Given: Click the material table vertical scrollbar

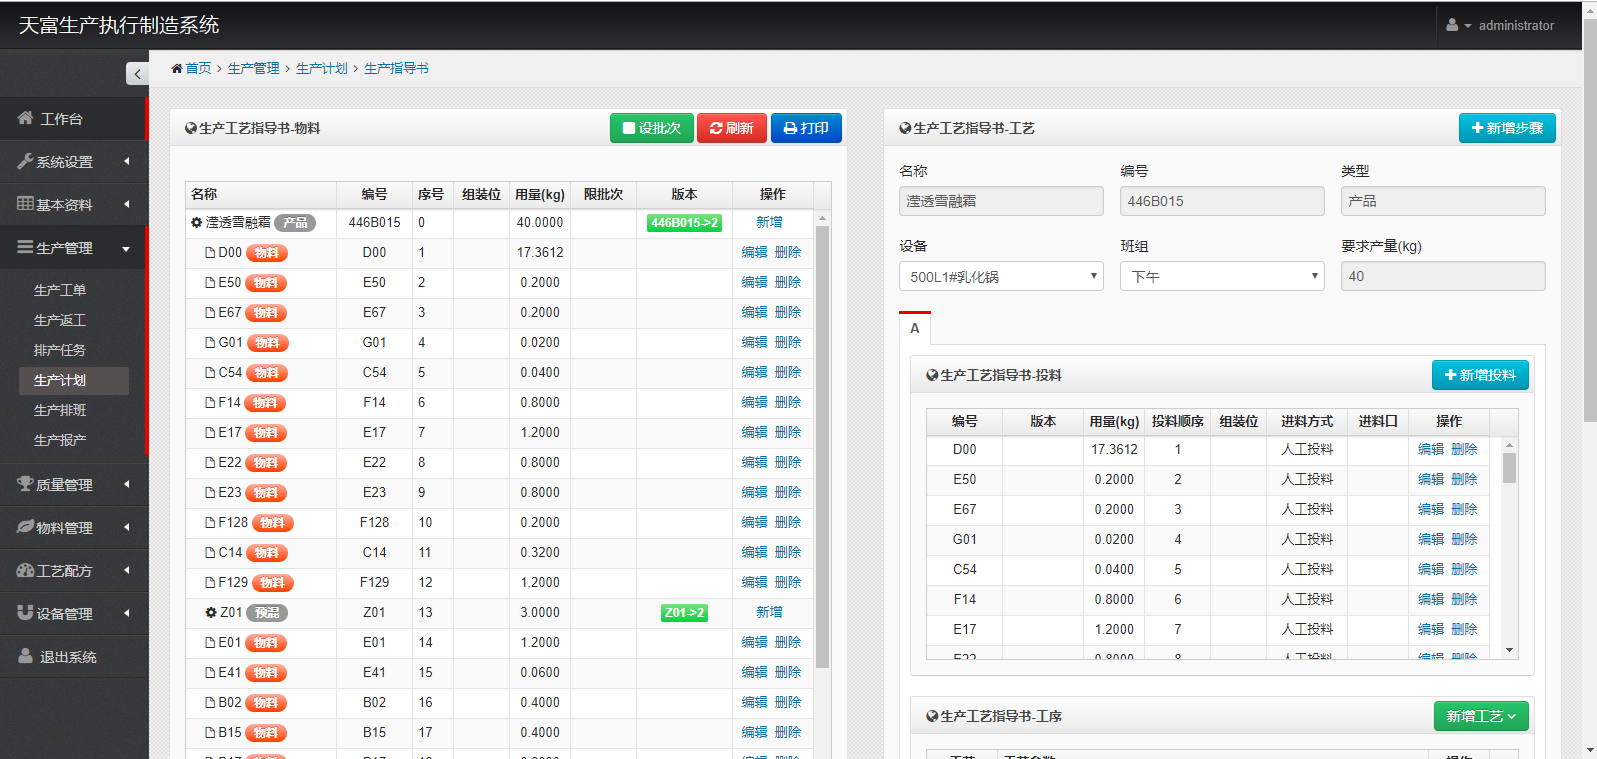Looking at the screenshot, I should coord(823,447).
